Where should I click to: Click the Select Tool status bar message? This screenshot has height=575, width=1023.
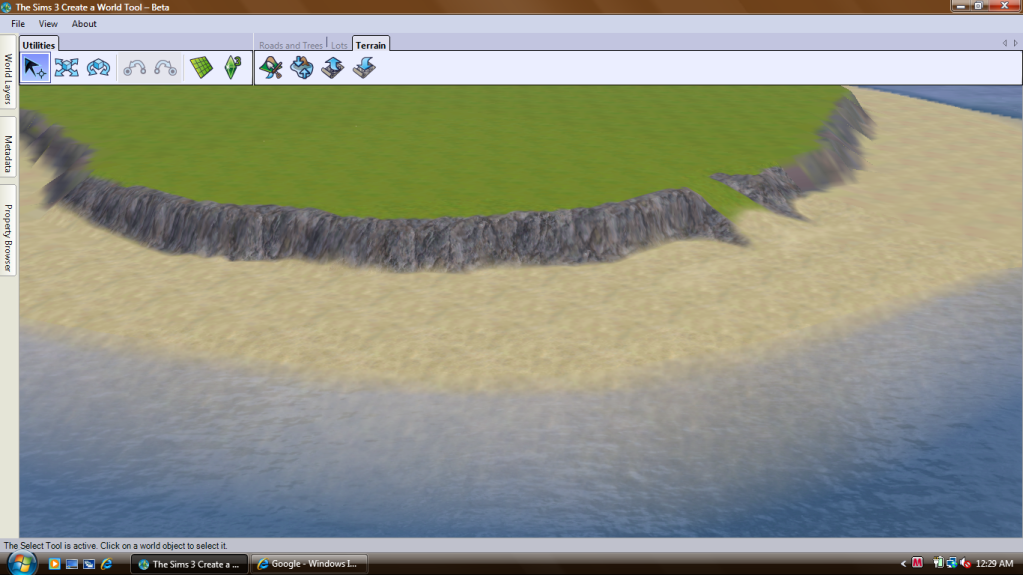coord(115,546)
